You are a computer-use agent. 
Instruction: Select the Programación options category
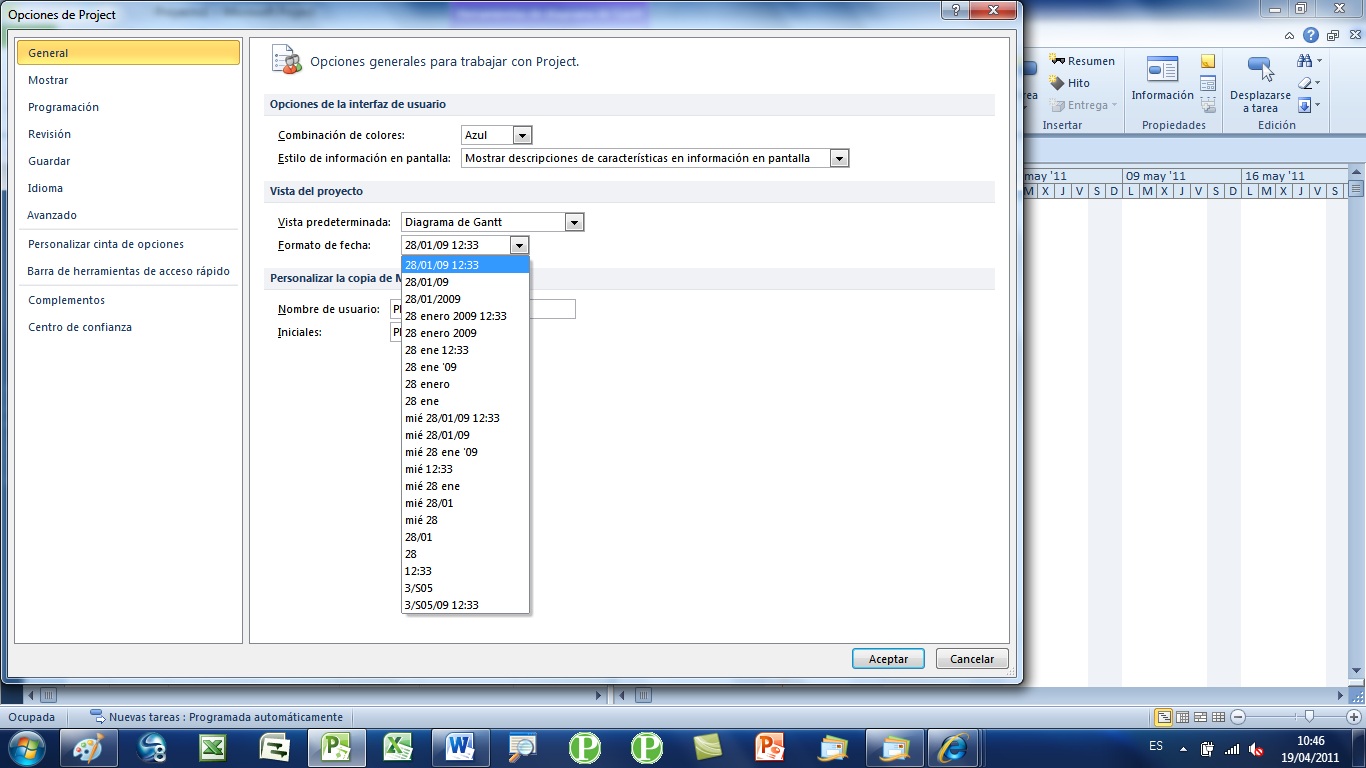[x=129, y=107]
